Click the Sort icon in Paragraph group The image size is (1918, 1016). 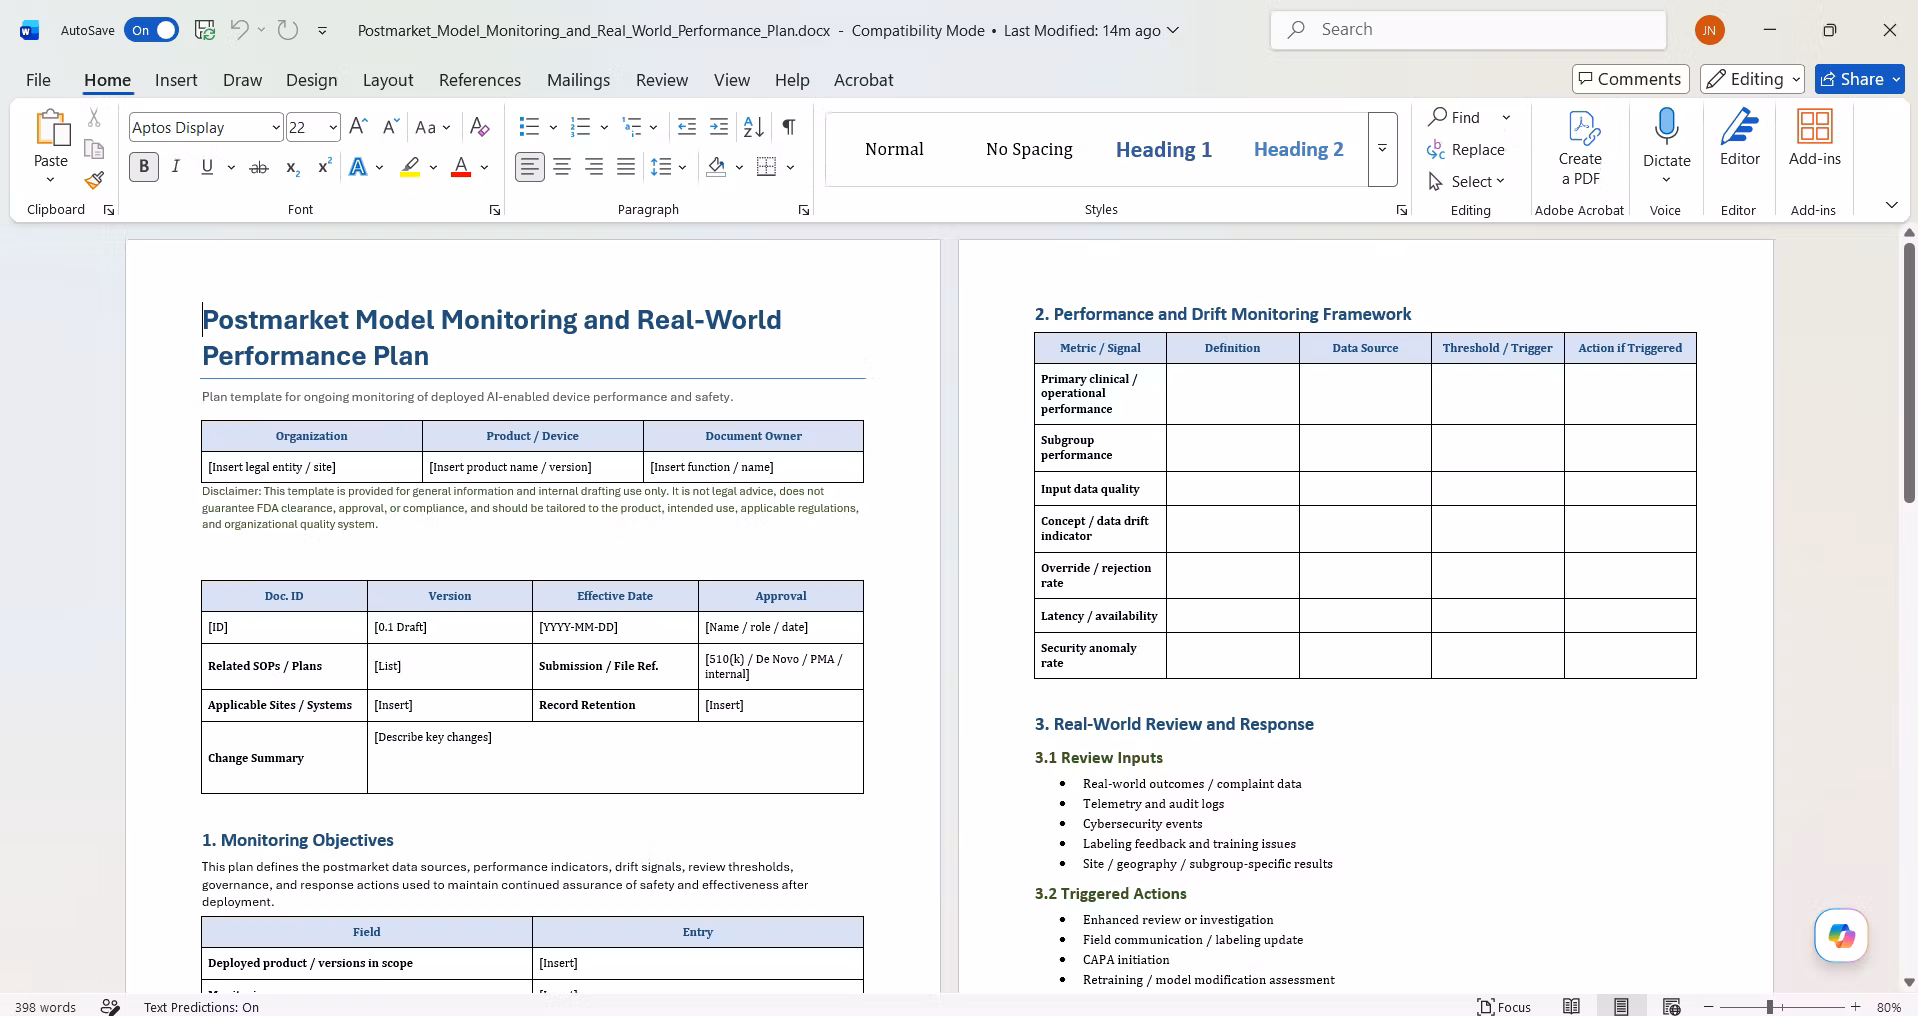coord(754,127)
